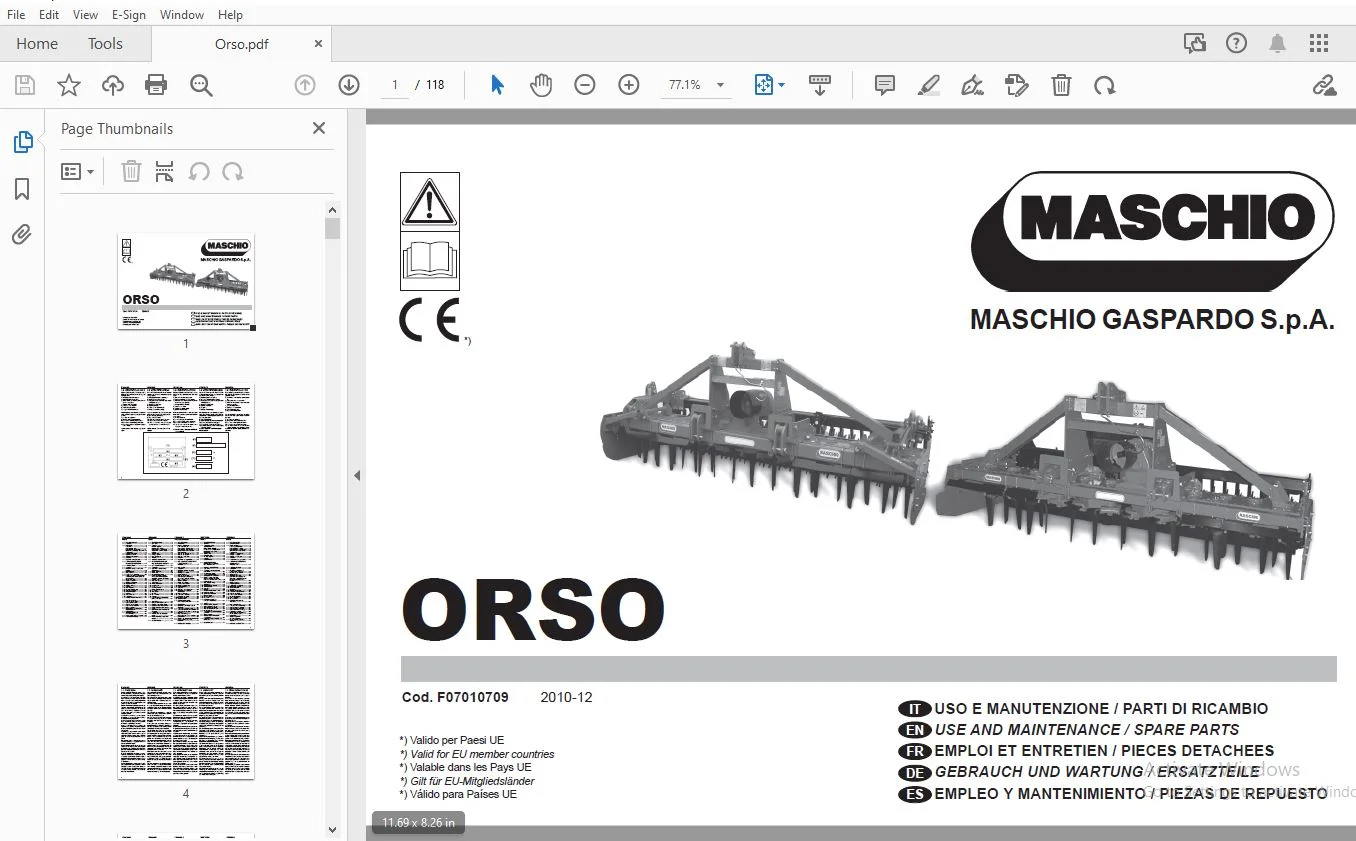The width and height of the screenshot is (1356, 841).
Task: Rotate thumbnail page counterclockwise
Action: click(199, 172)
